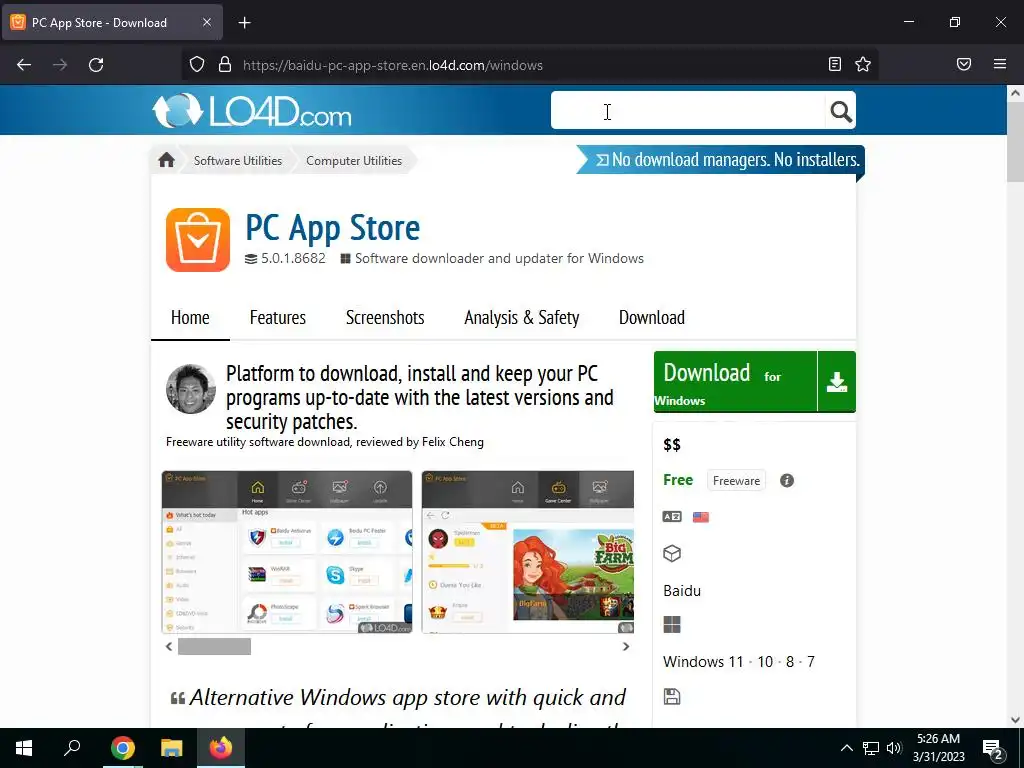Open Computer Utilities breadcrumb
Screen dimensions: 1024x768
(x=354, y=161)
